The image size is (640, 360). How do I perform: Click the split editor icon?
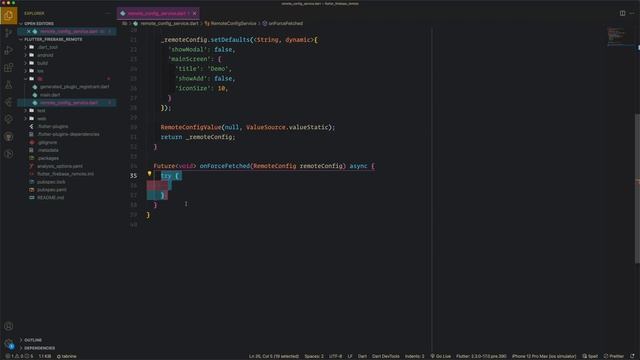(x=622, y=13)
